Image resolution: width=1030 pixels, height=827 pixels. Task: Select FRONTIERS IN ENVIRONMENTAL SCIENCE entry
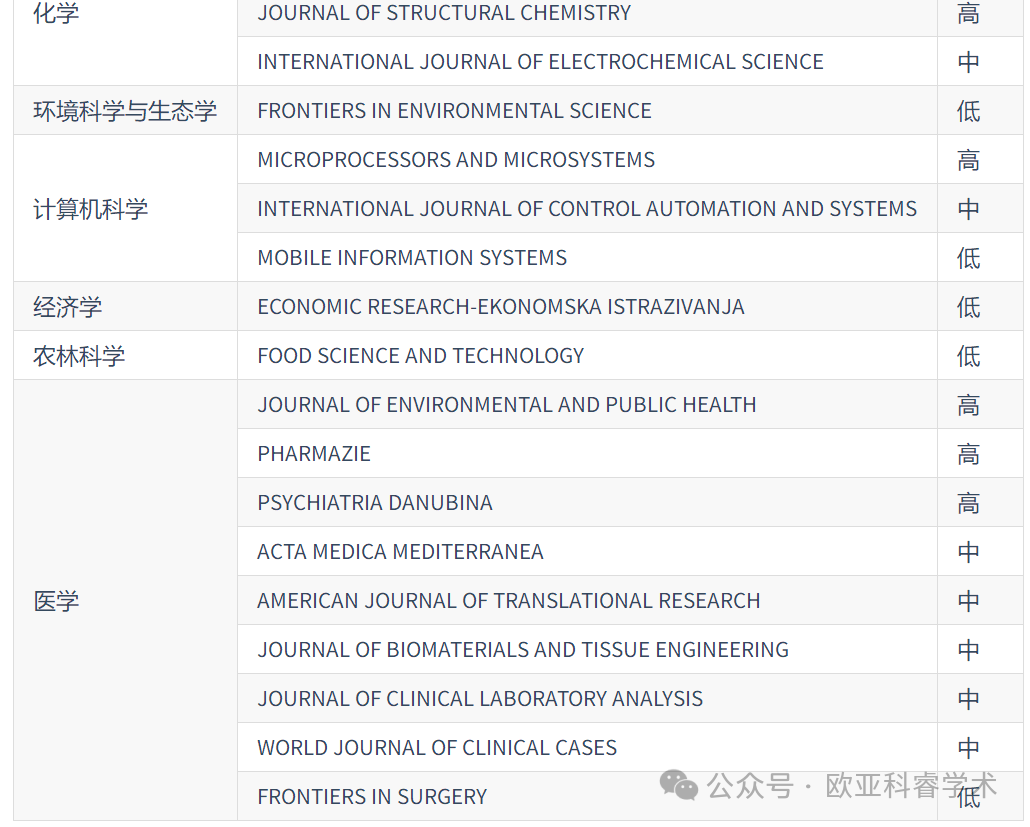click(x=454, y=111)
